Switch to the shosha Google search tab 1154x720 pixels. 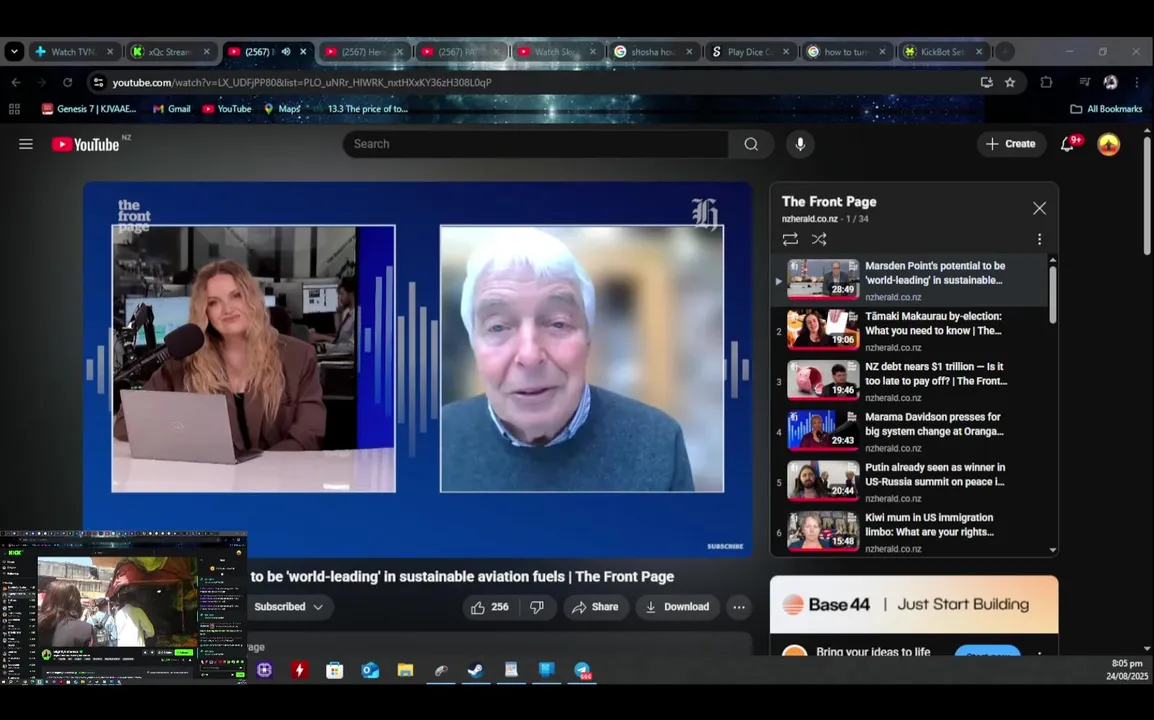click(x=652, y=52)
